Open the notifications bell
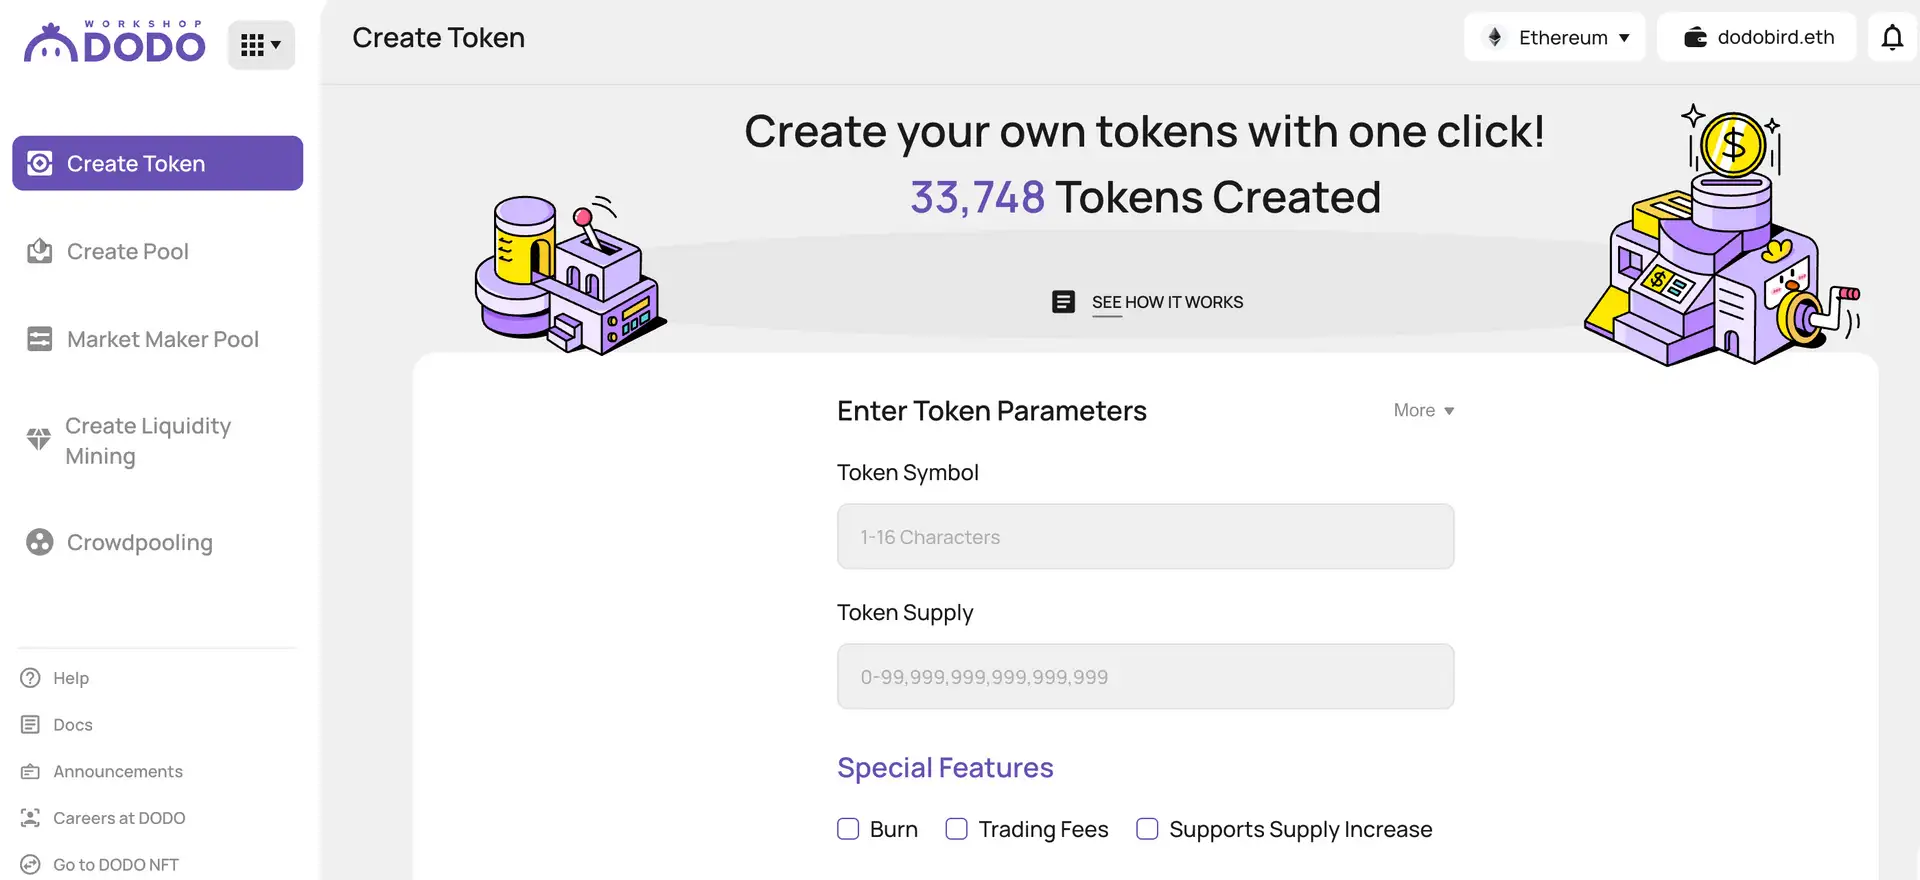Viewport: 1920px width, 880px height. [x=1892, y=38]
